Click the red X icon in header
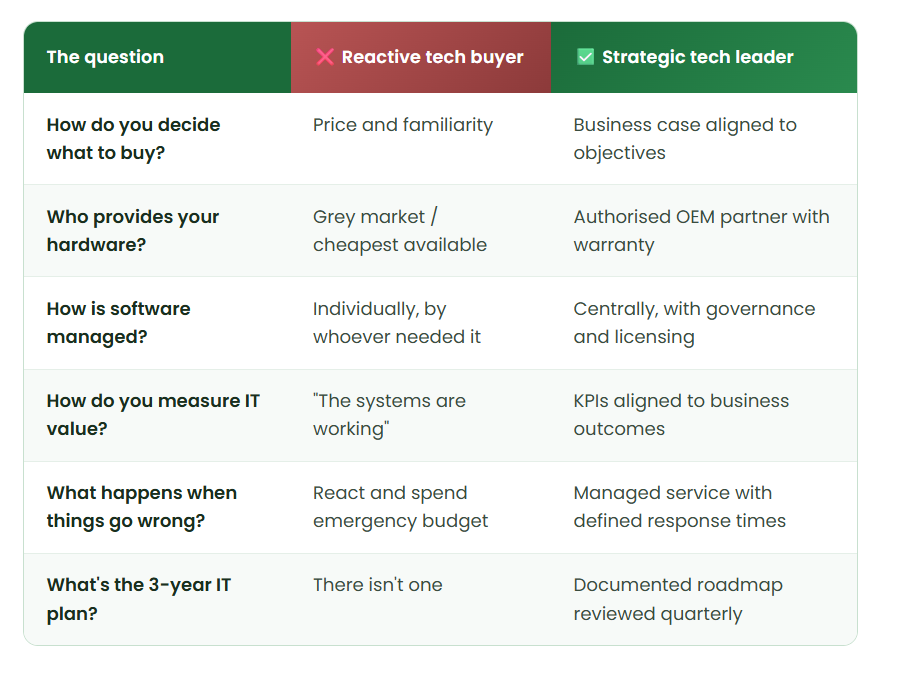The image size is (908, 675). pyautogui.click(x=325, y=57)
